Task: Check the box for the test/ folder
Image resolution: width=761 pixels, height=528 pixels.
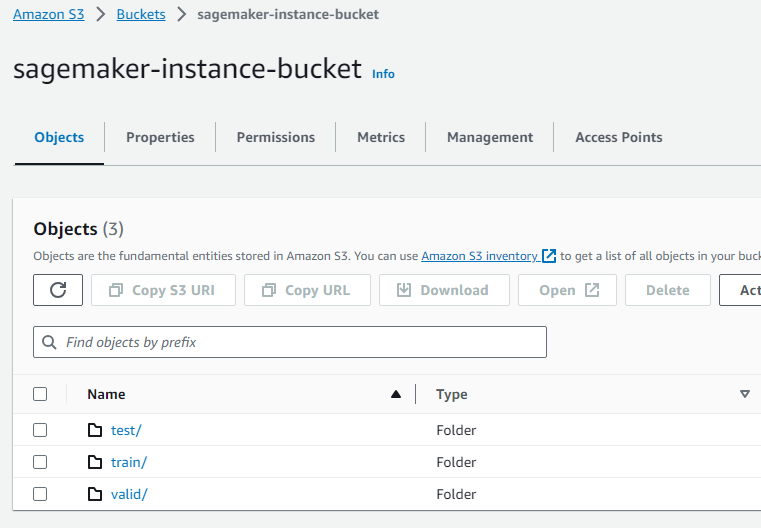Action: (40, 430)
